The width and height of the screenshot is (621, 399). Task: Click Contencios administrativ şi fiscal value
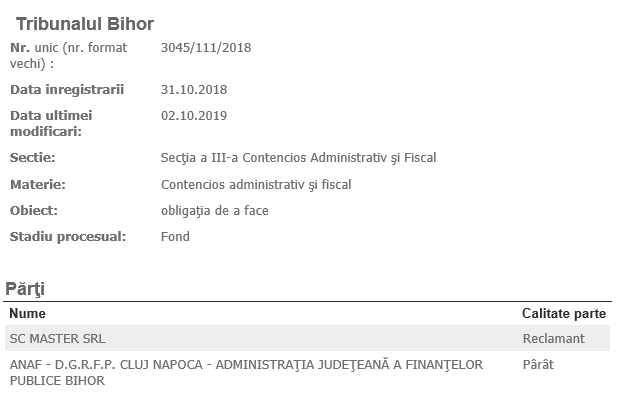256,185
